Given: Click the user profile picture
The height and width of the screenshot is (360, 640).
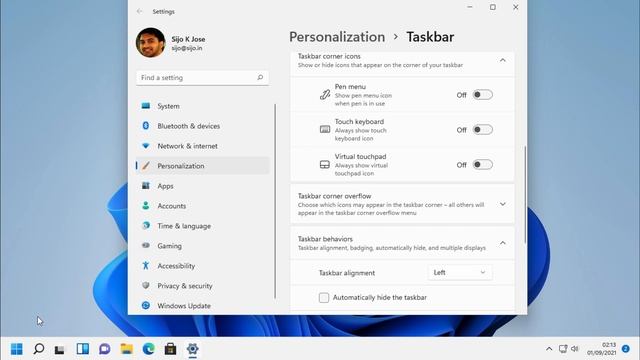Looking at the screenshot, I should pyautogui.click(x=151, y=42).
